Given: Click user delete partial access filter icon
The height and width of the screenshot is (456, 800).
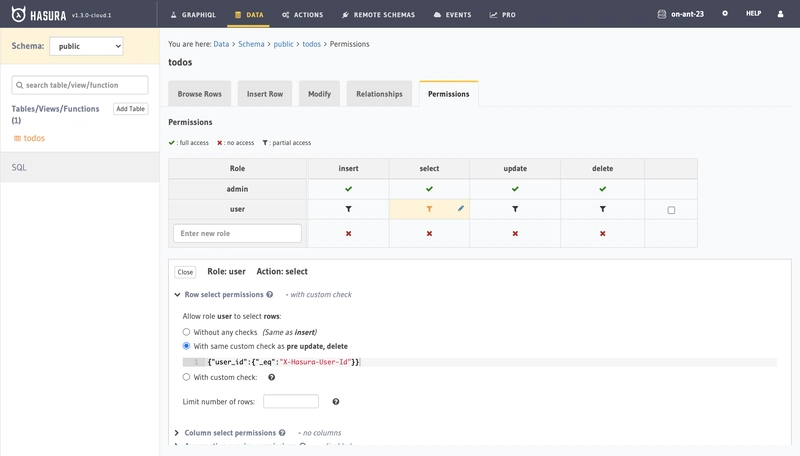Looking at the screenshot, I should coord(603,209).
